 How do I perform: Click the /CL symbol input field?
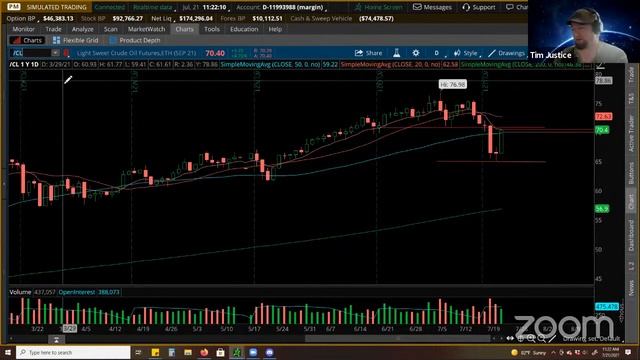[31, 53]
